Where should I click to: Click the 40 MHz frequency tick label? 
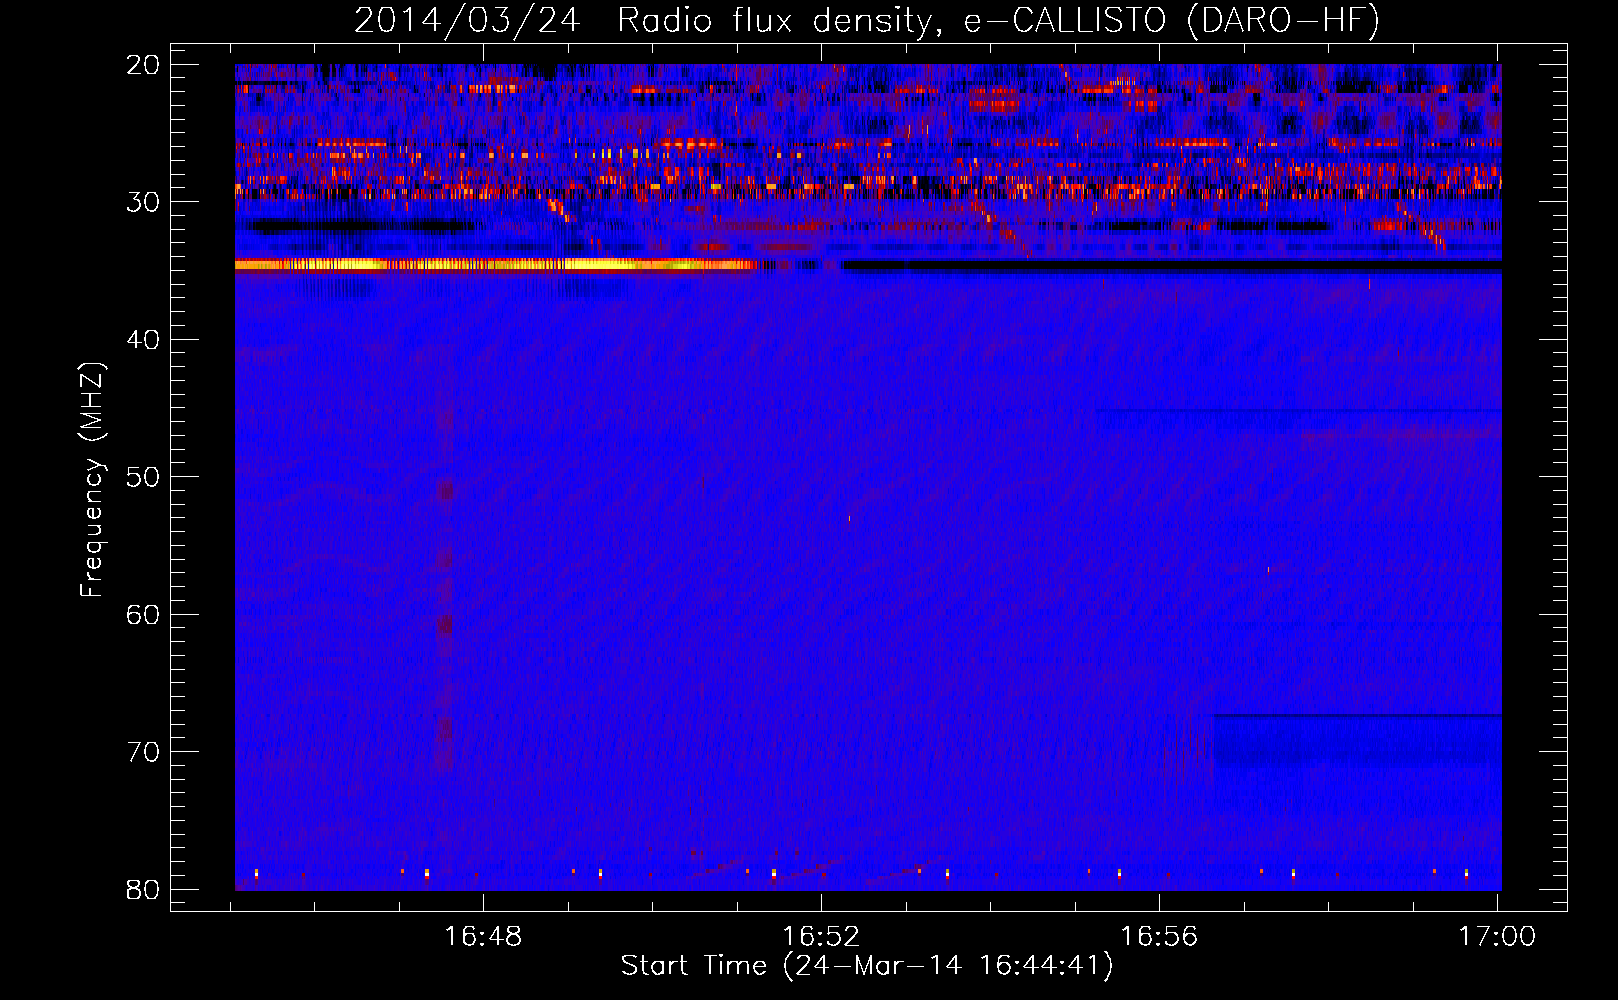144,340
